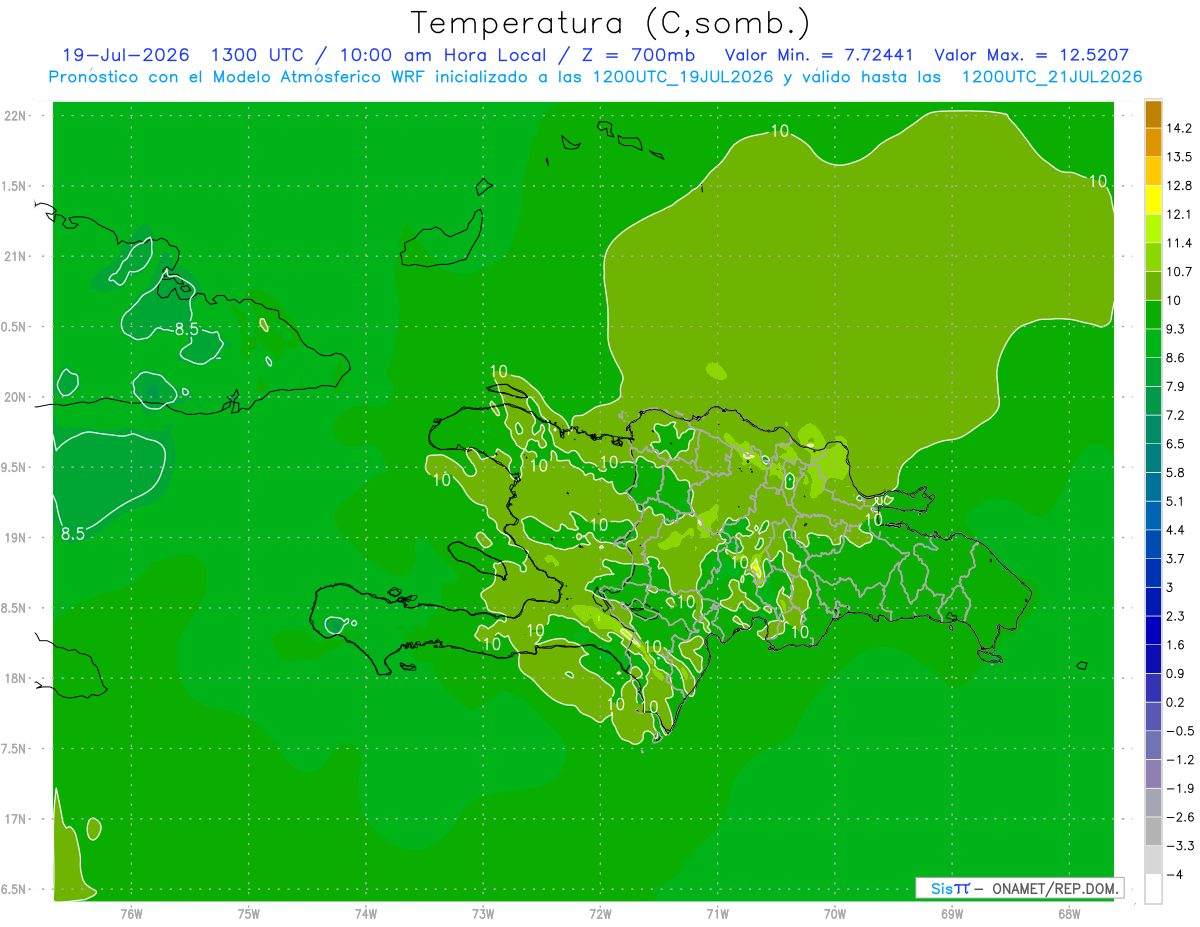1200x927 pixels.
Task: Click the 13.5 label on the color scale
Action: 1179,157
